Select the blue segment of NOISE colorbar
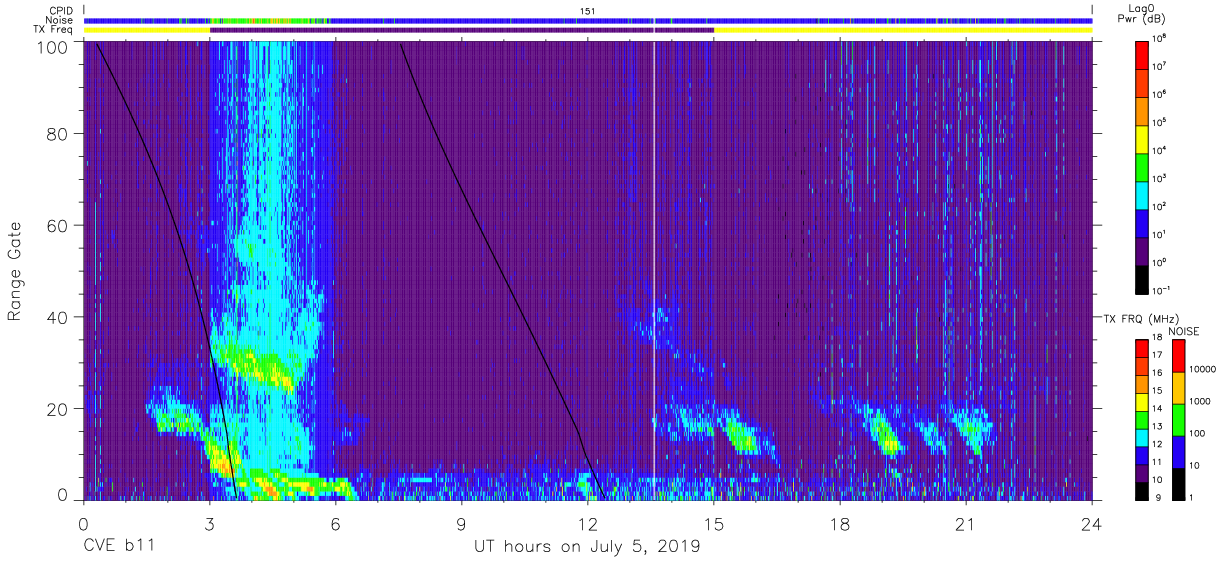The height and width of the screenshot is (567, 1228). [x=1178, y=450]
